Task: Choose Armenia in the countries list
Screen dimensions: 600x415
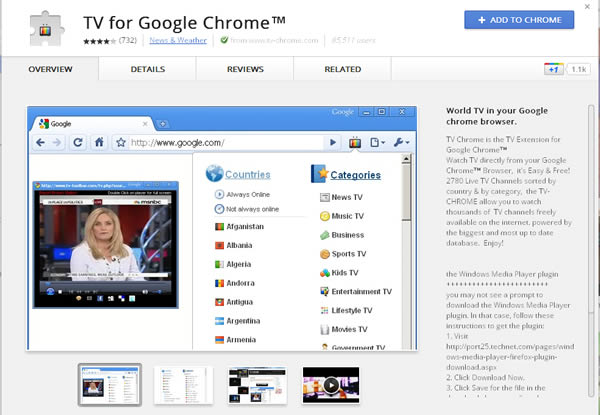Action: [235, 340]
